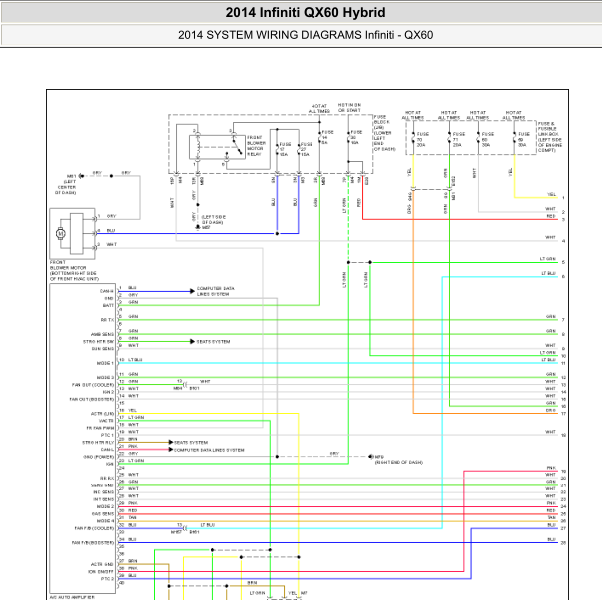This screenshot has width=602, height=600.
Task: Select the 'RR TX' pin label
Action: [107, 320]
